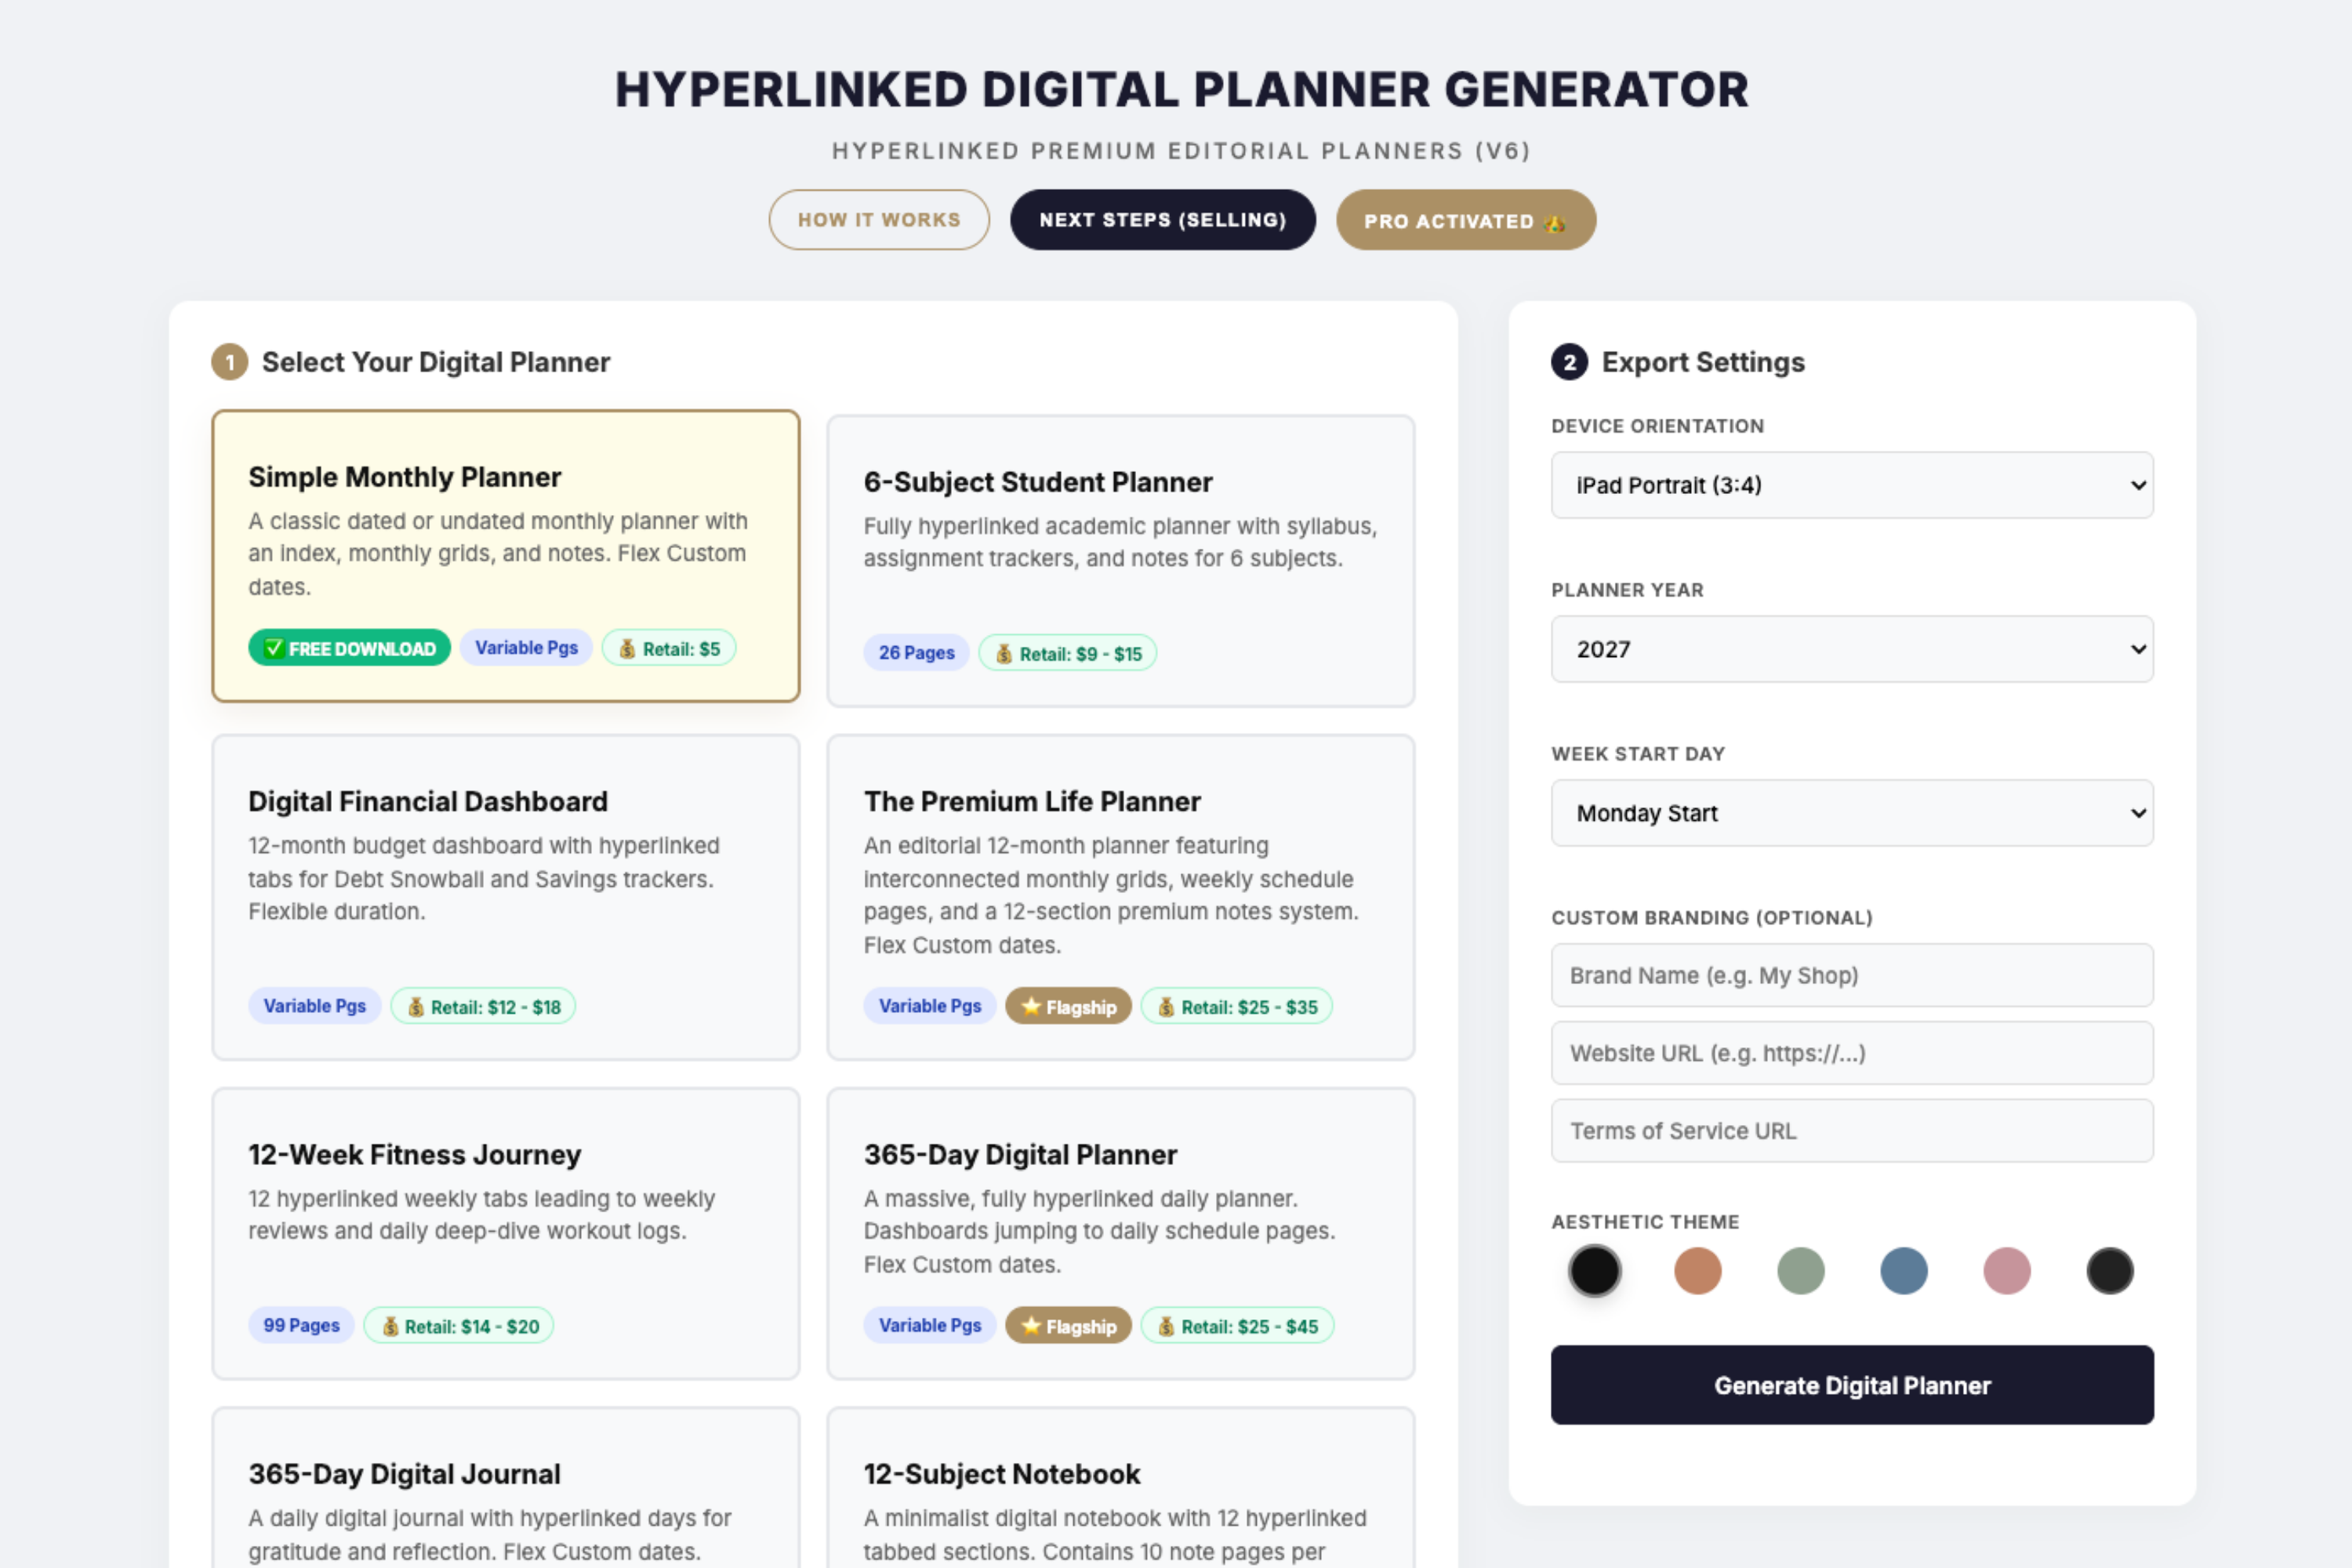Click Flagship badge on 365-Day Digital Planner
This screenshot has height=1568, width=2352.
coord(1068,1325)
